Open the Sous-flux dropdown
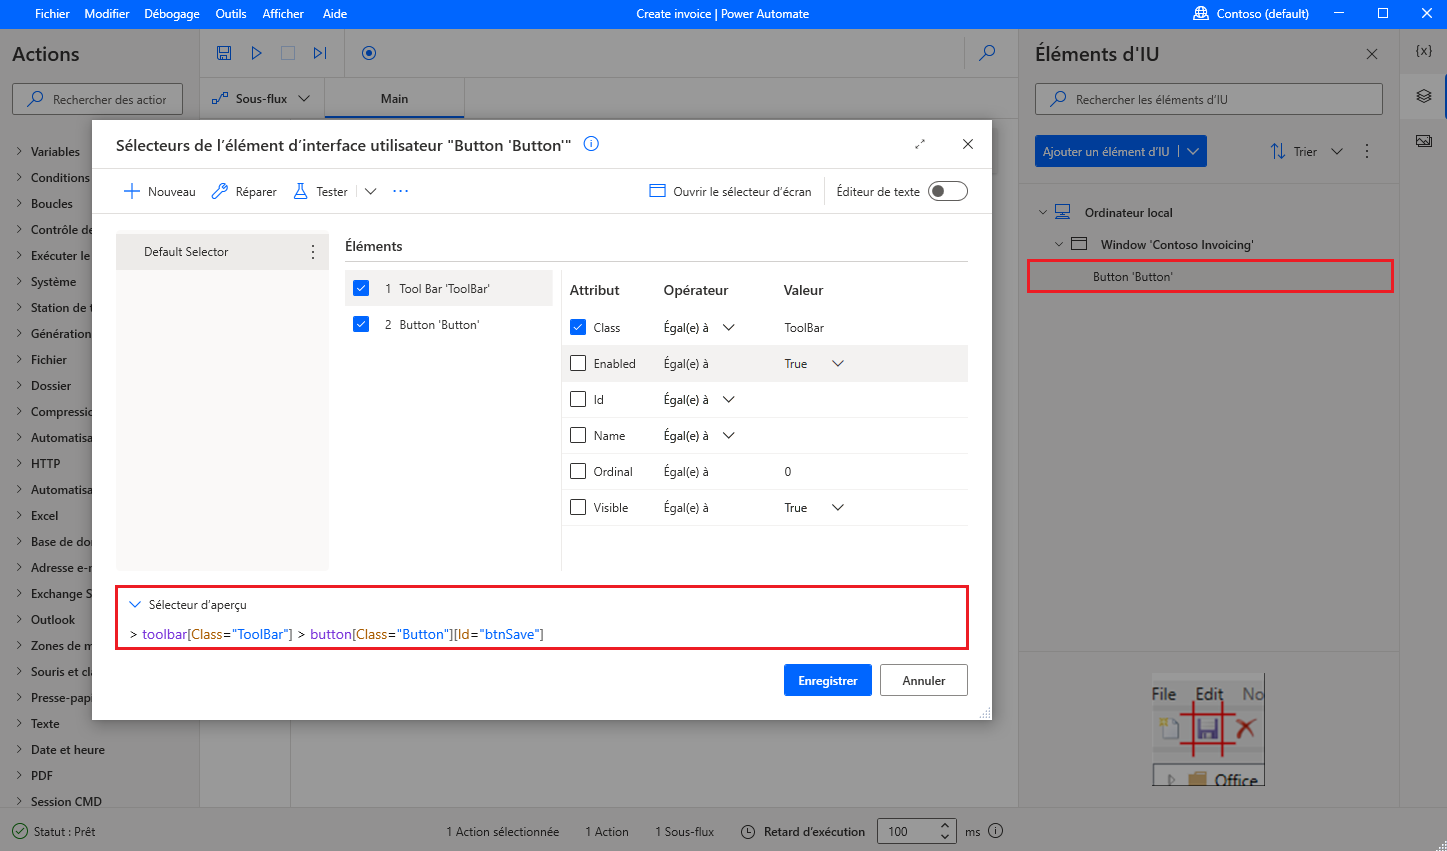The image size is (1447, 851). click(x=262, y=98)
